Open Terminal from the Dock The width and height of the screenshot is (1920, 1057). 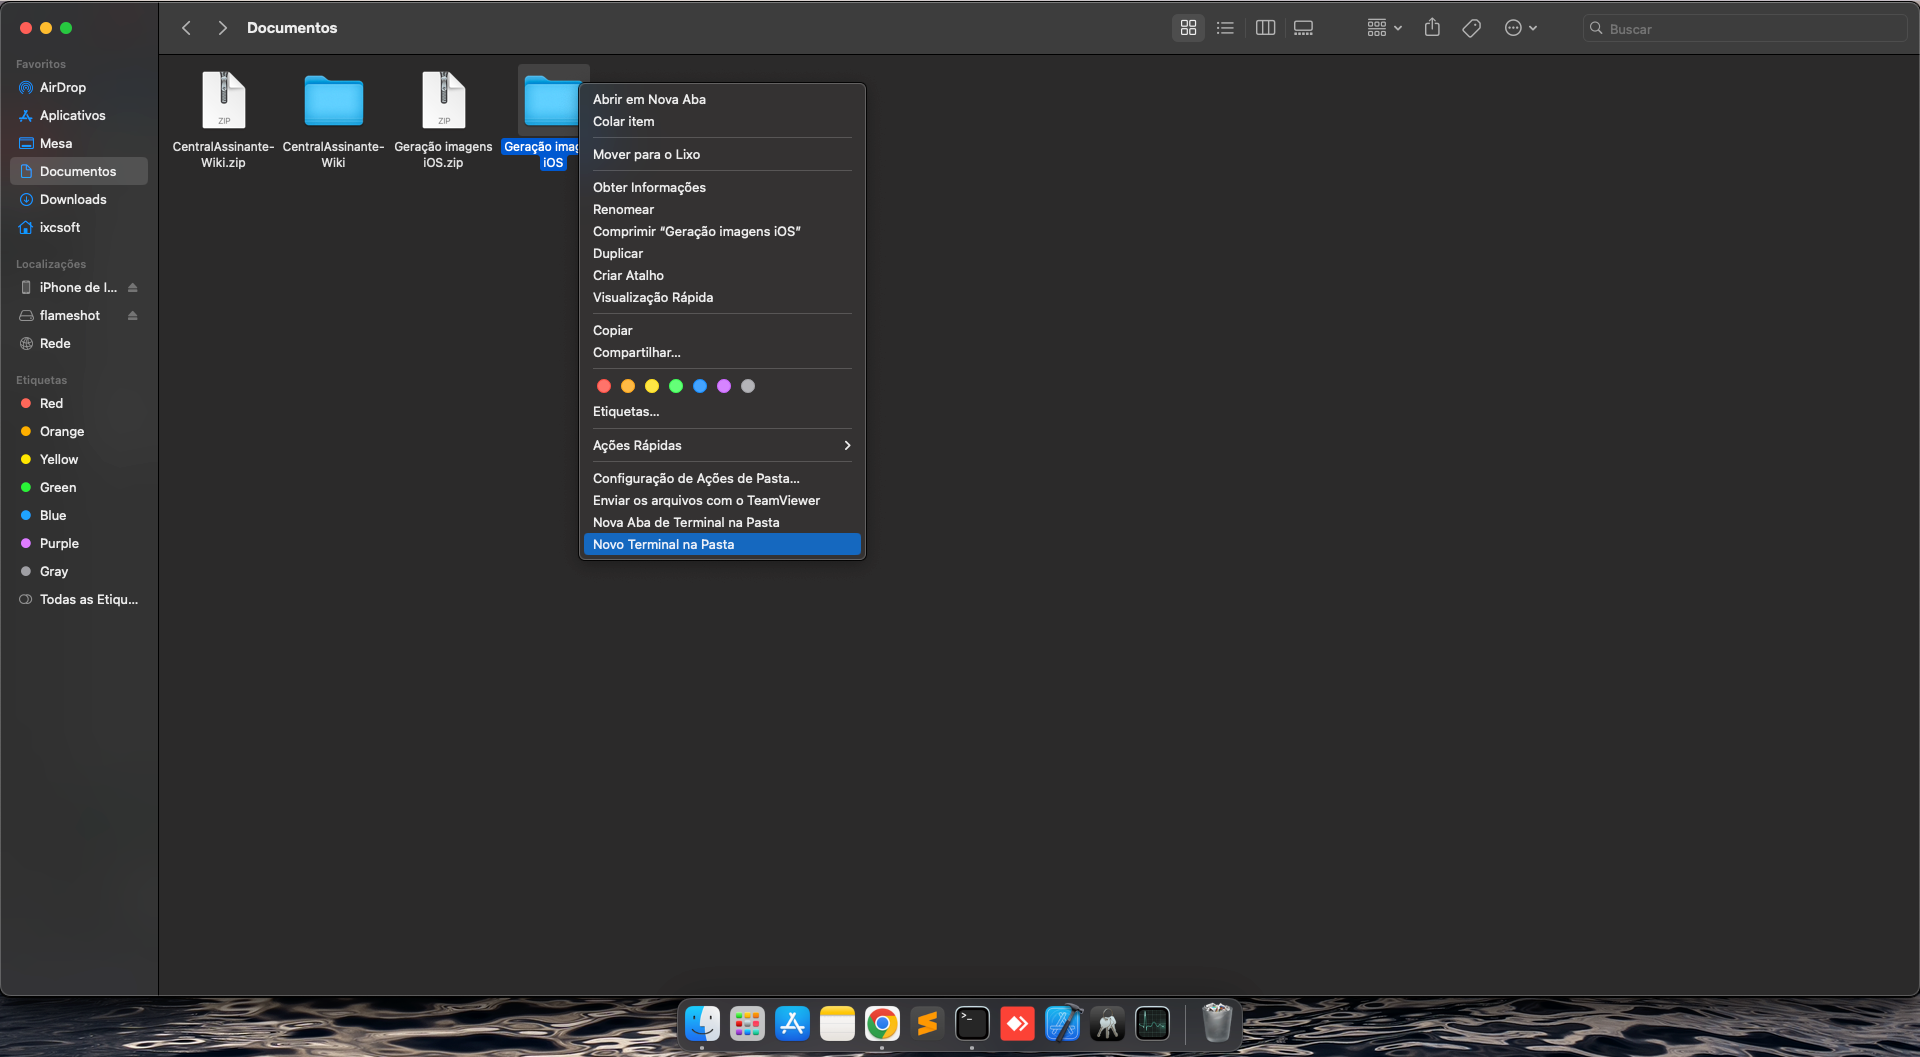click(x=972, y=1024)
